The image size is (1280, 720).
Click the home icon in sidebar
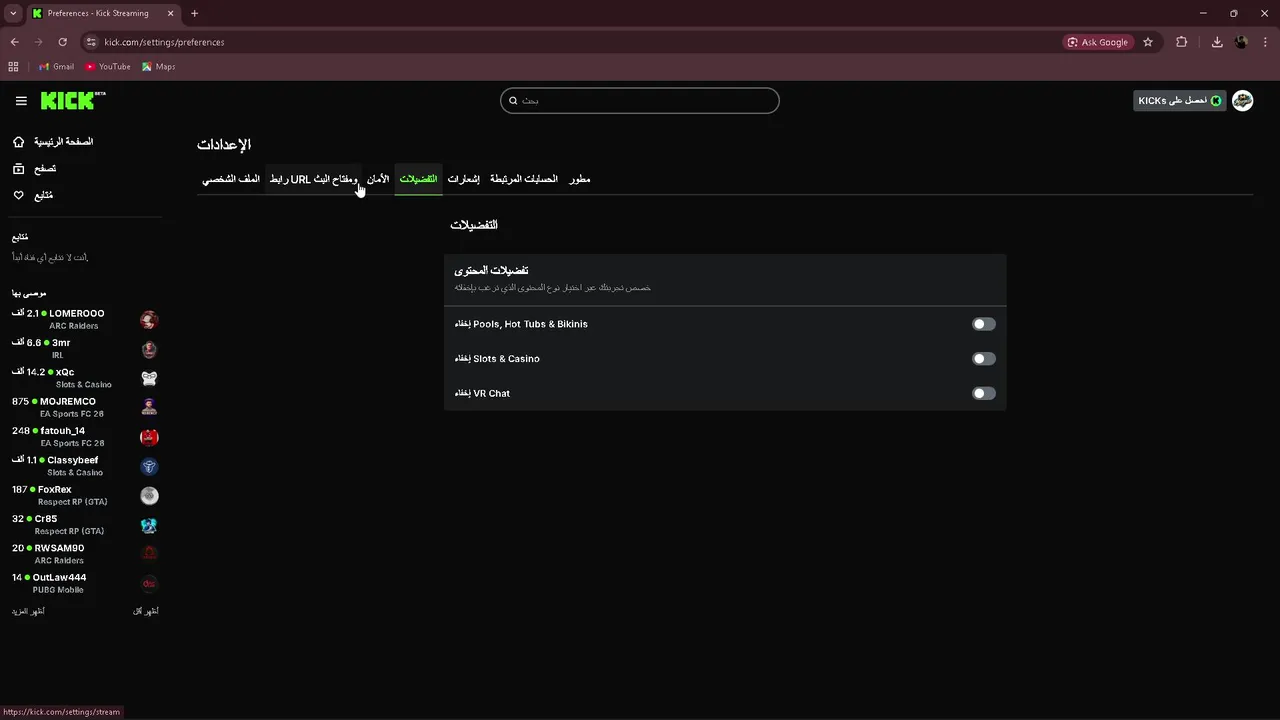coord(19,142)
